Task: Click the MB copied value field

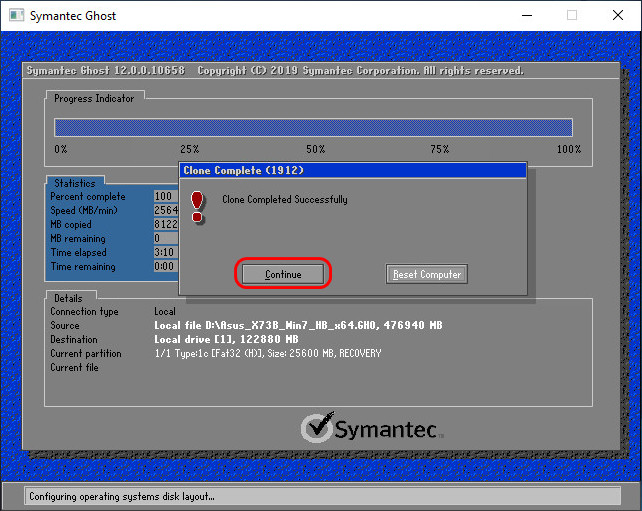Action: (x=166, y=224)
